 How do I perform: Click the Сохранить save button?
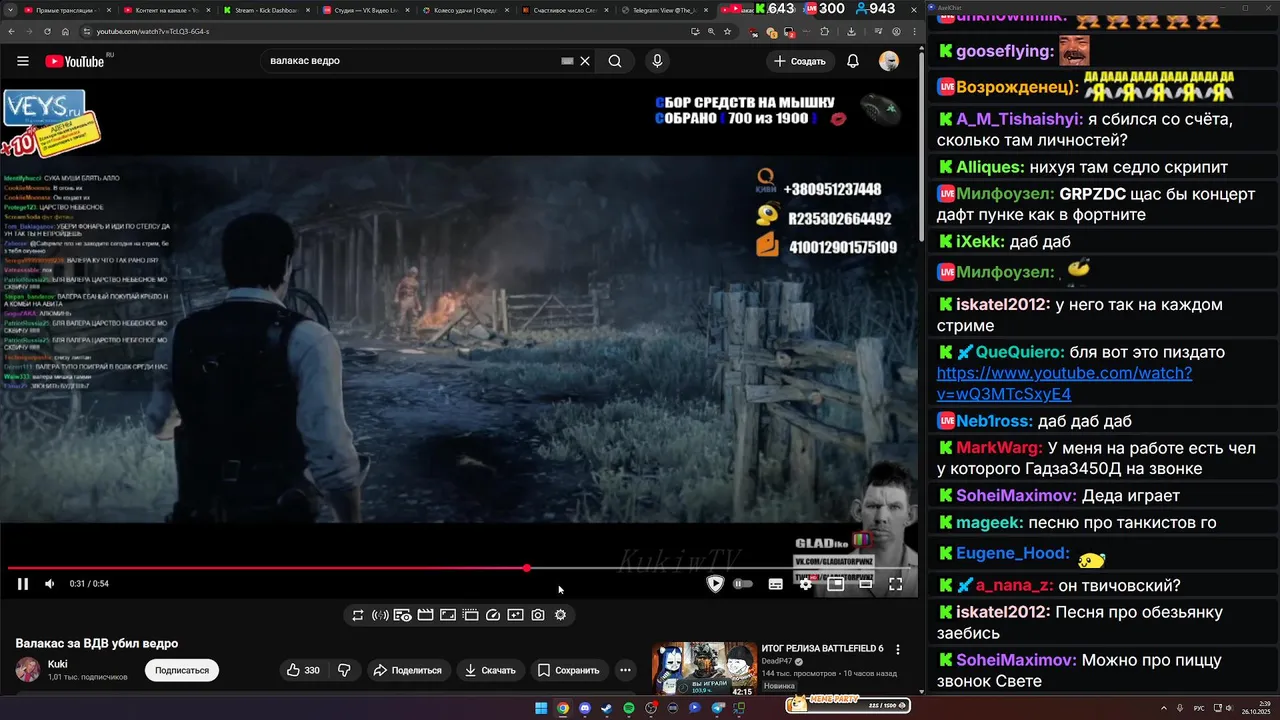pos(568,670)
